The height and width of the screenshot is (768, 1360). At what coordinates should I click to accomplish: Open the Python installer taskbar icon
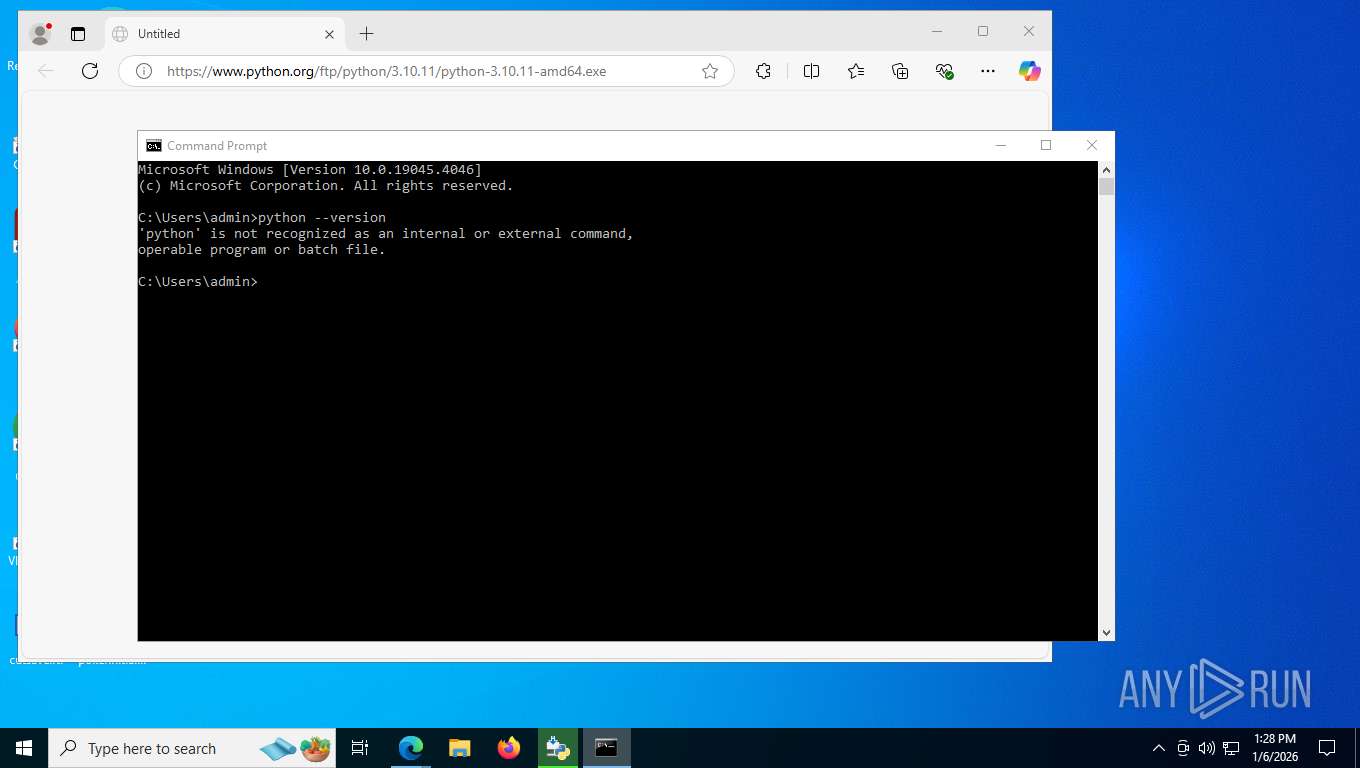[x=558, y=748]
